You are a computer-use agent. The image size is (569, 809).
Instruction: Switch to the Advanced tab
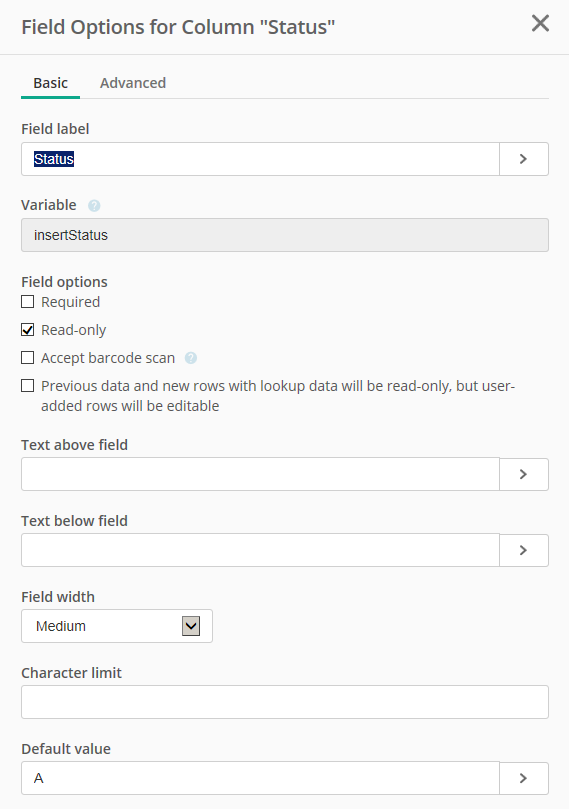tap(133, 83)
